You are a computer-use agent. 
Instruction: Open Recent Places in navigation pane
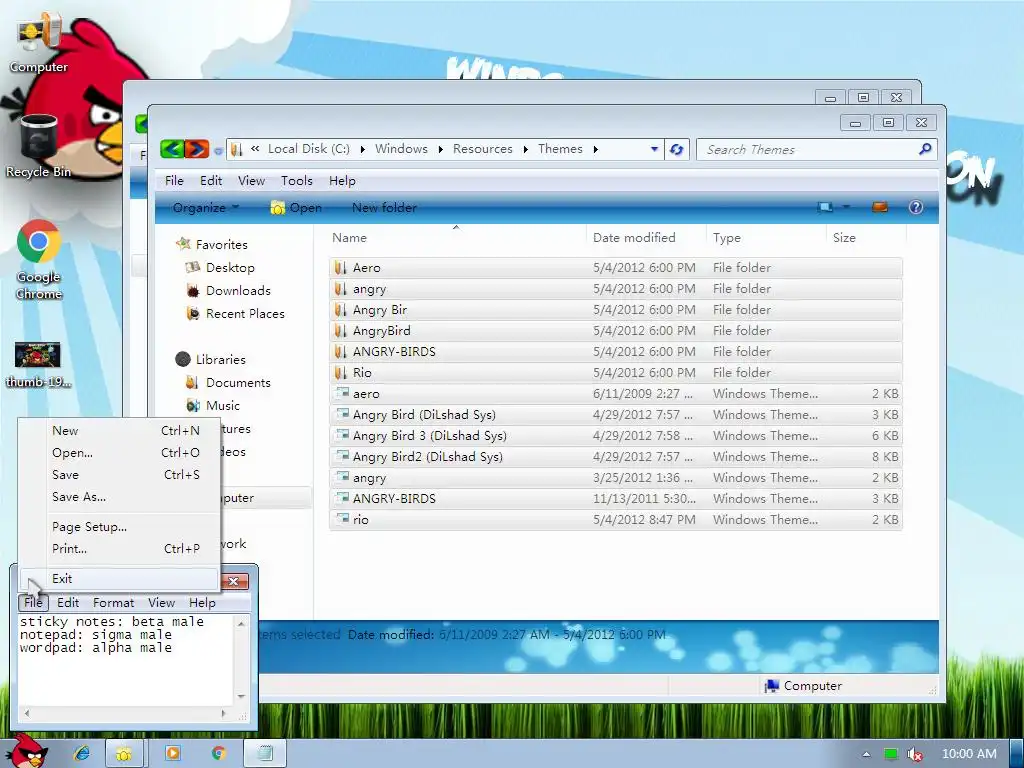click(x=245, y=313)
